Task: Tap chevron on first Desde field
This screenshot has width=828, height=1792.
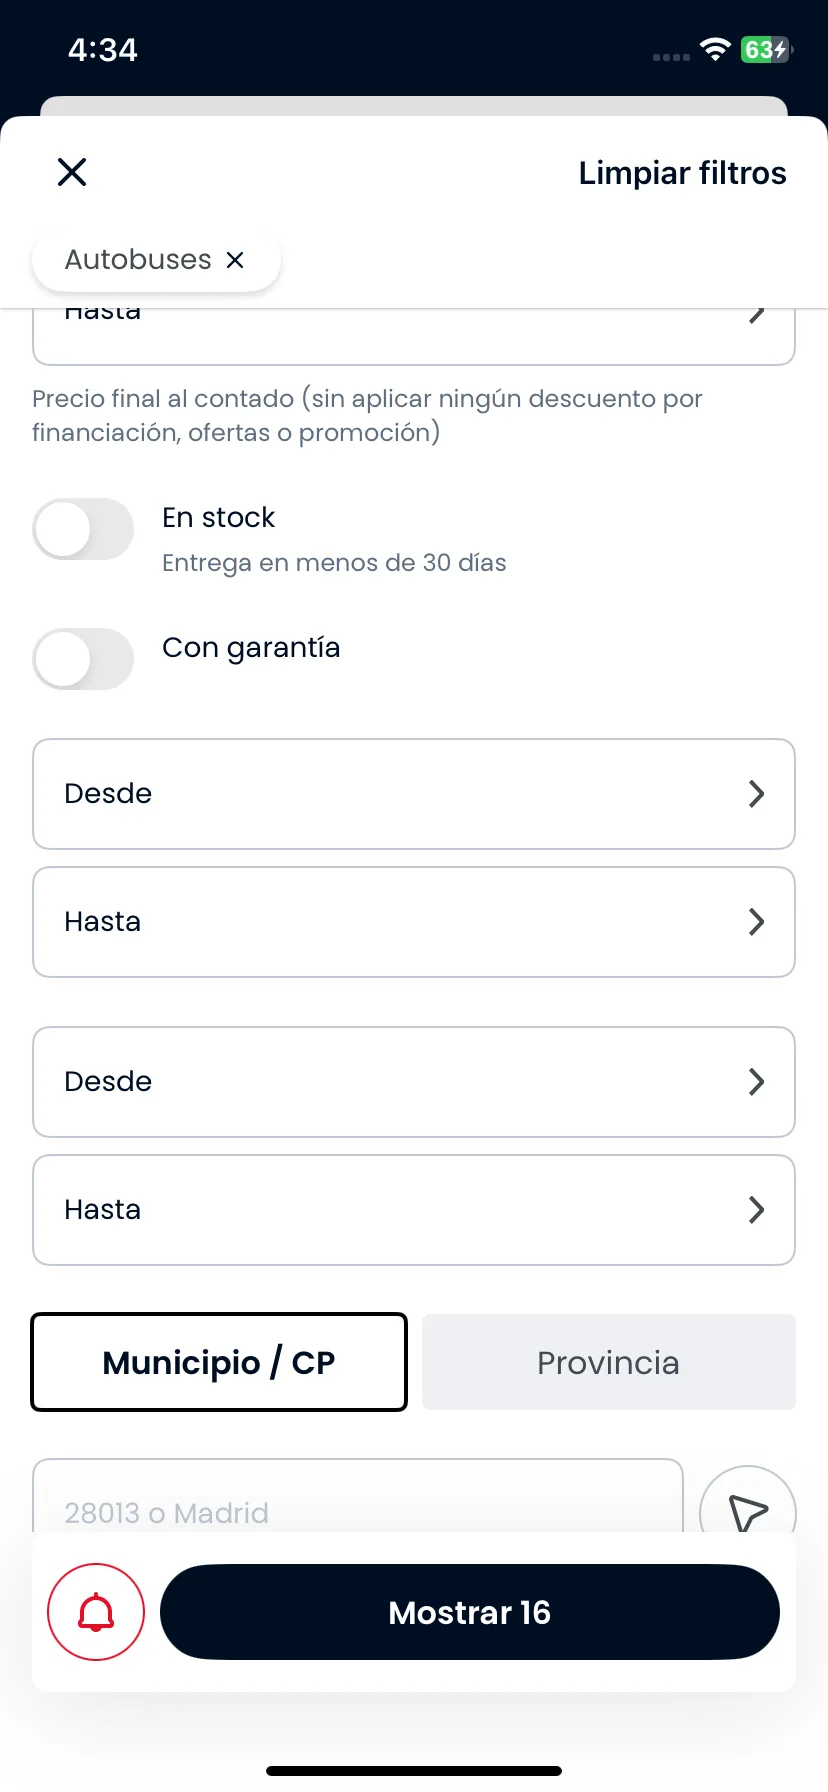Action: click(x=757, y=794)
